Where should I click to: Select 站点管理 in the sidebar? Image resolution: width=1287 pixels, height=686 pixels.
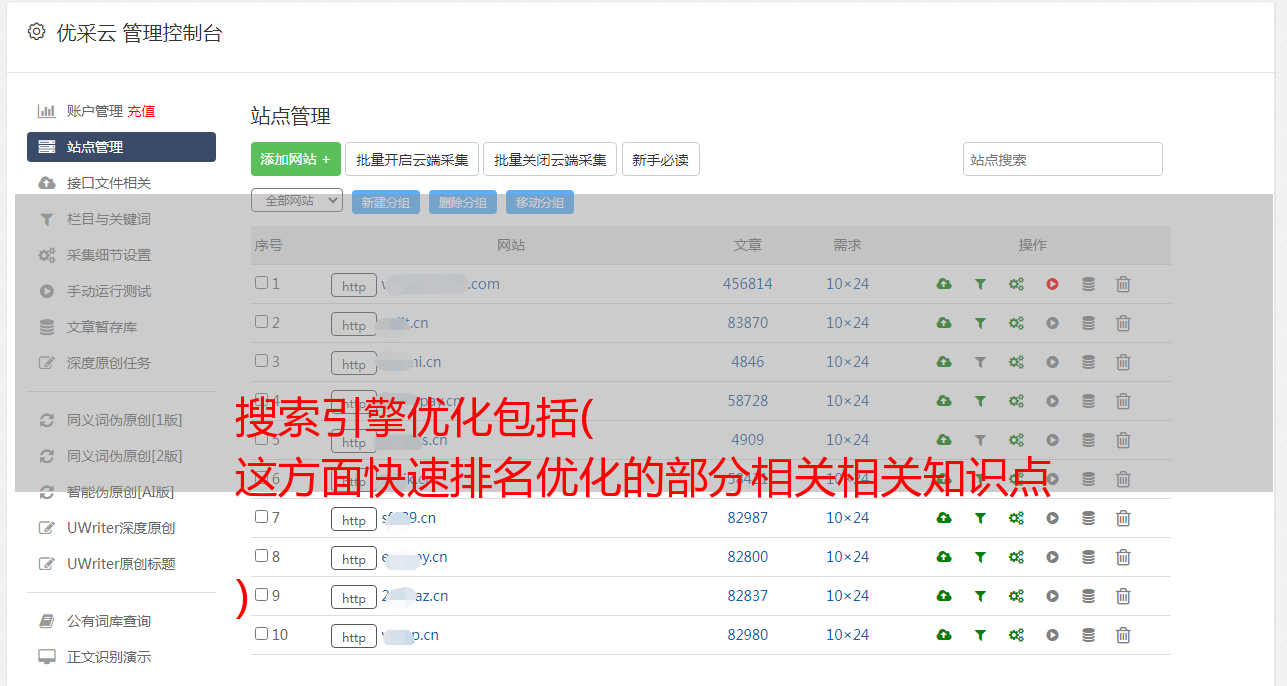point(121,147)
